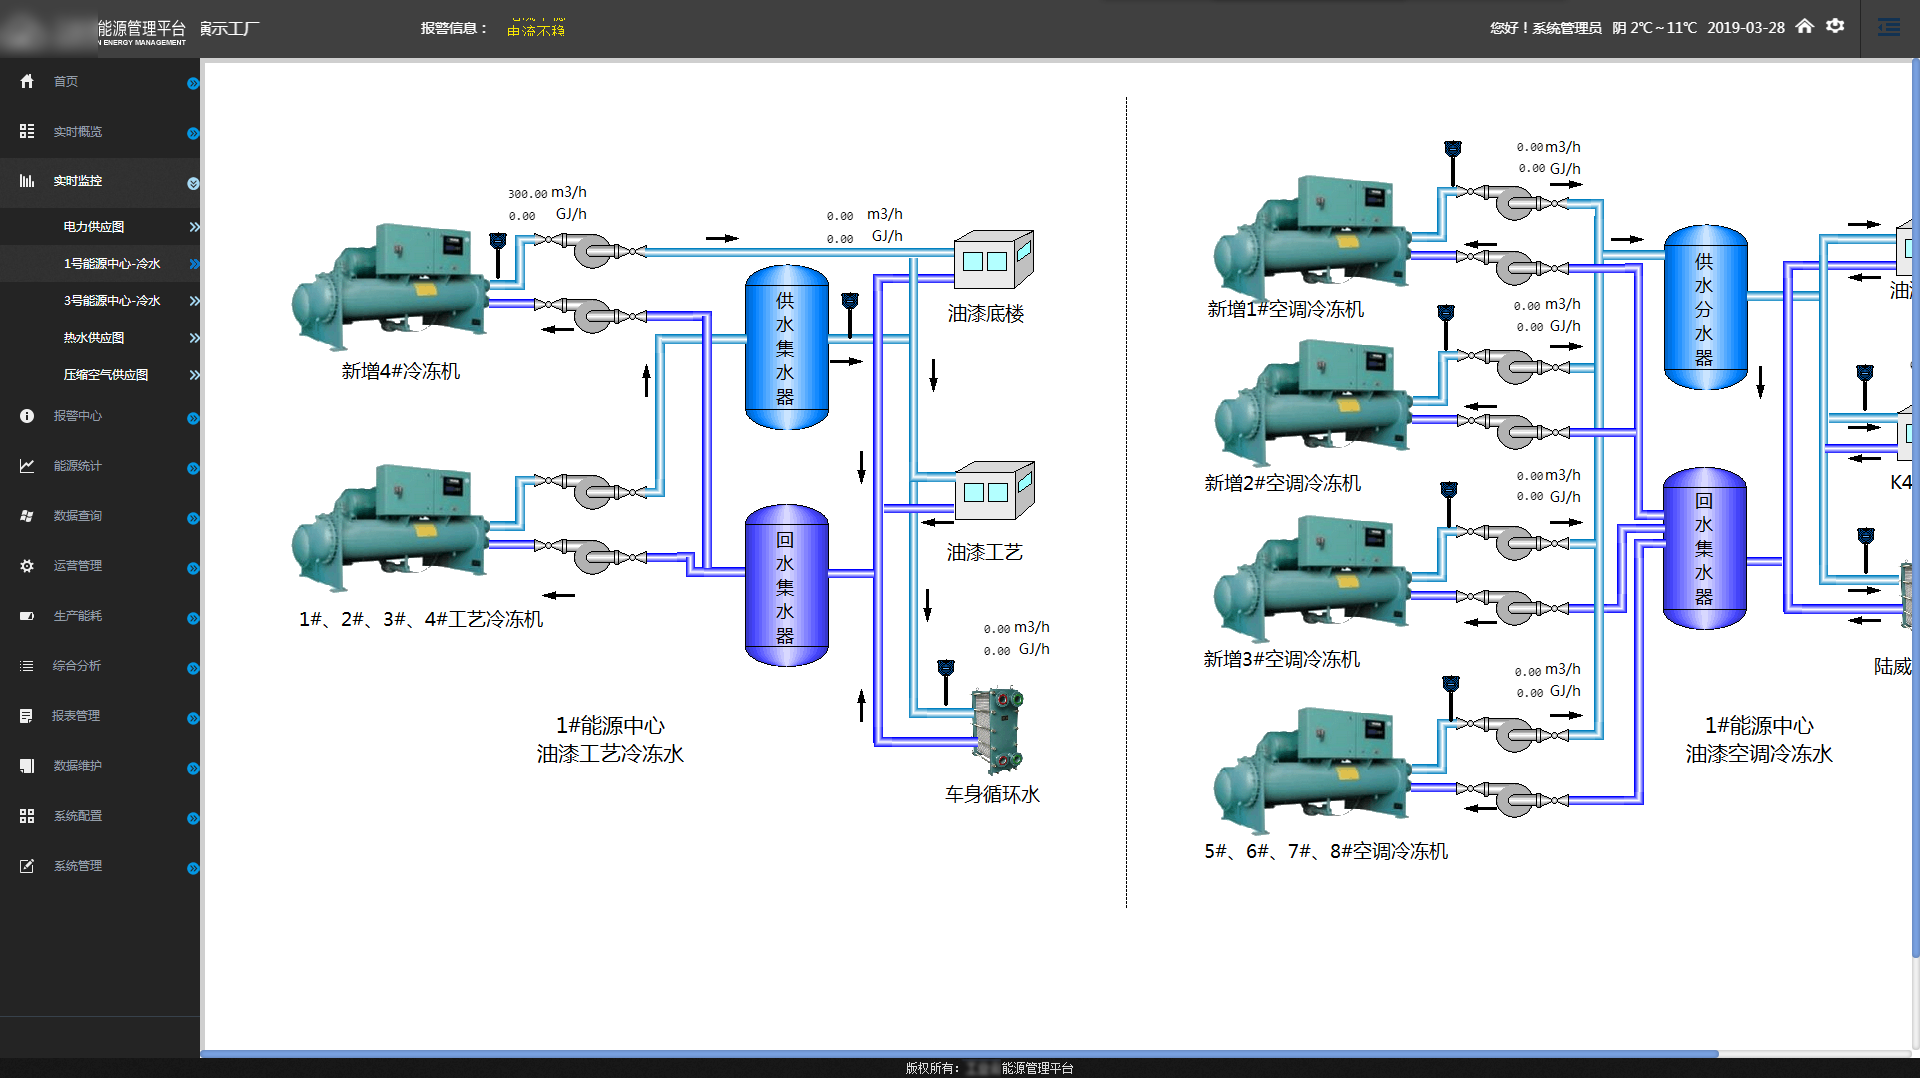The height and width of the screenshot is (1078, 1920).
Task: Click the gear icon beside 运营管理
Action: tap(27, 566)
